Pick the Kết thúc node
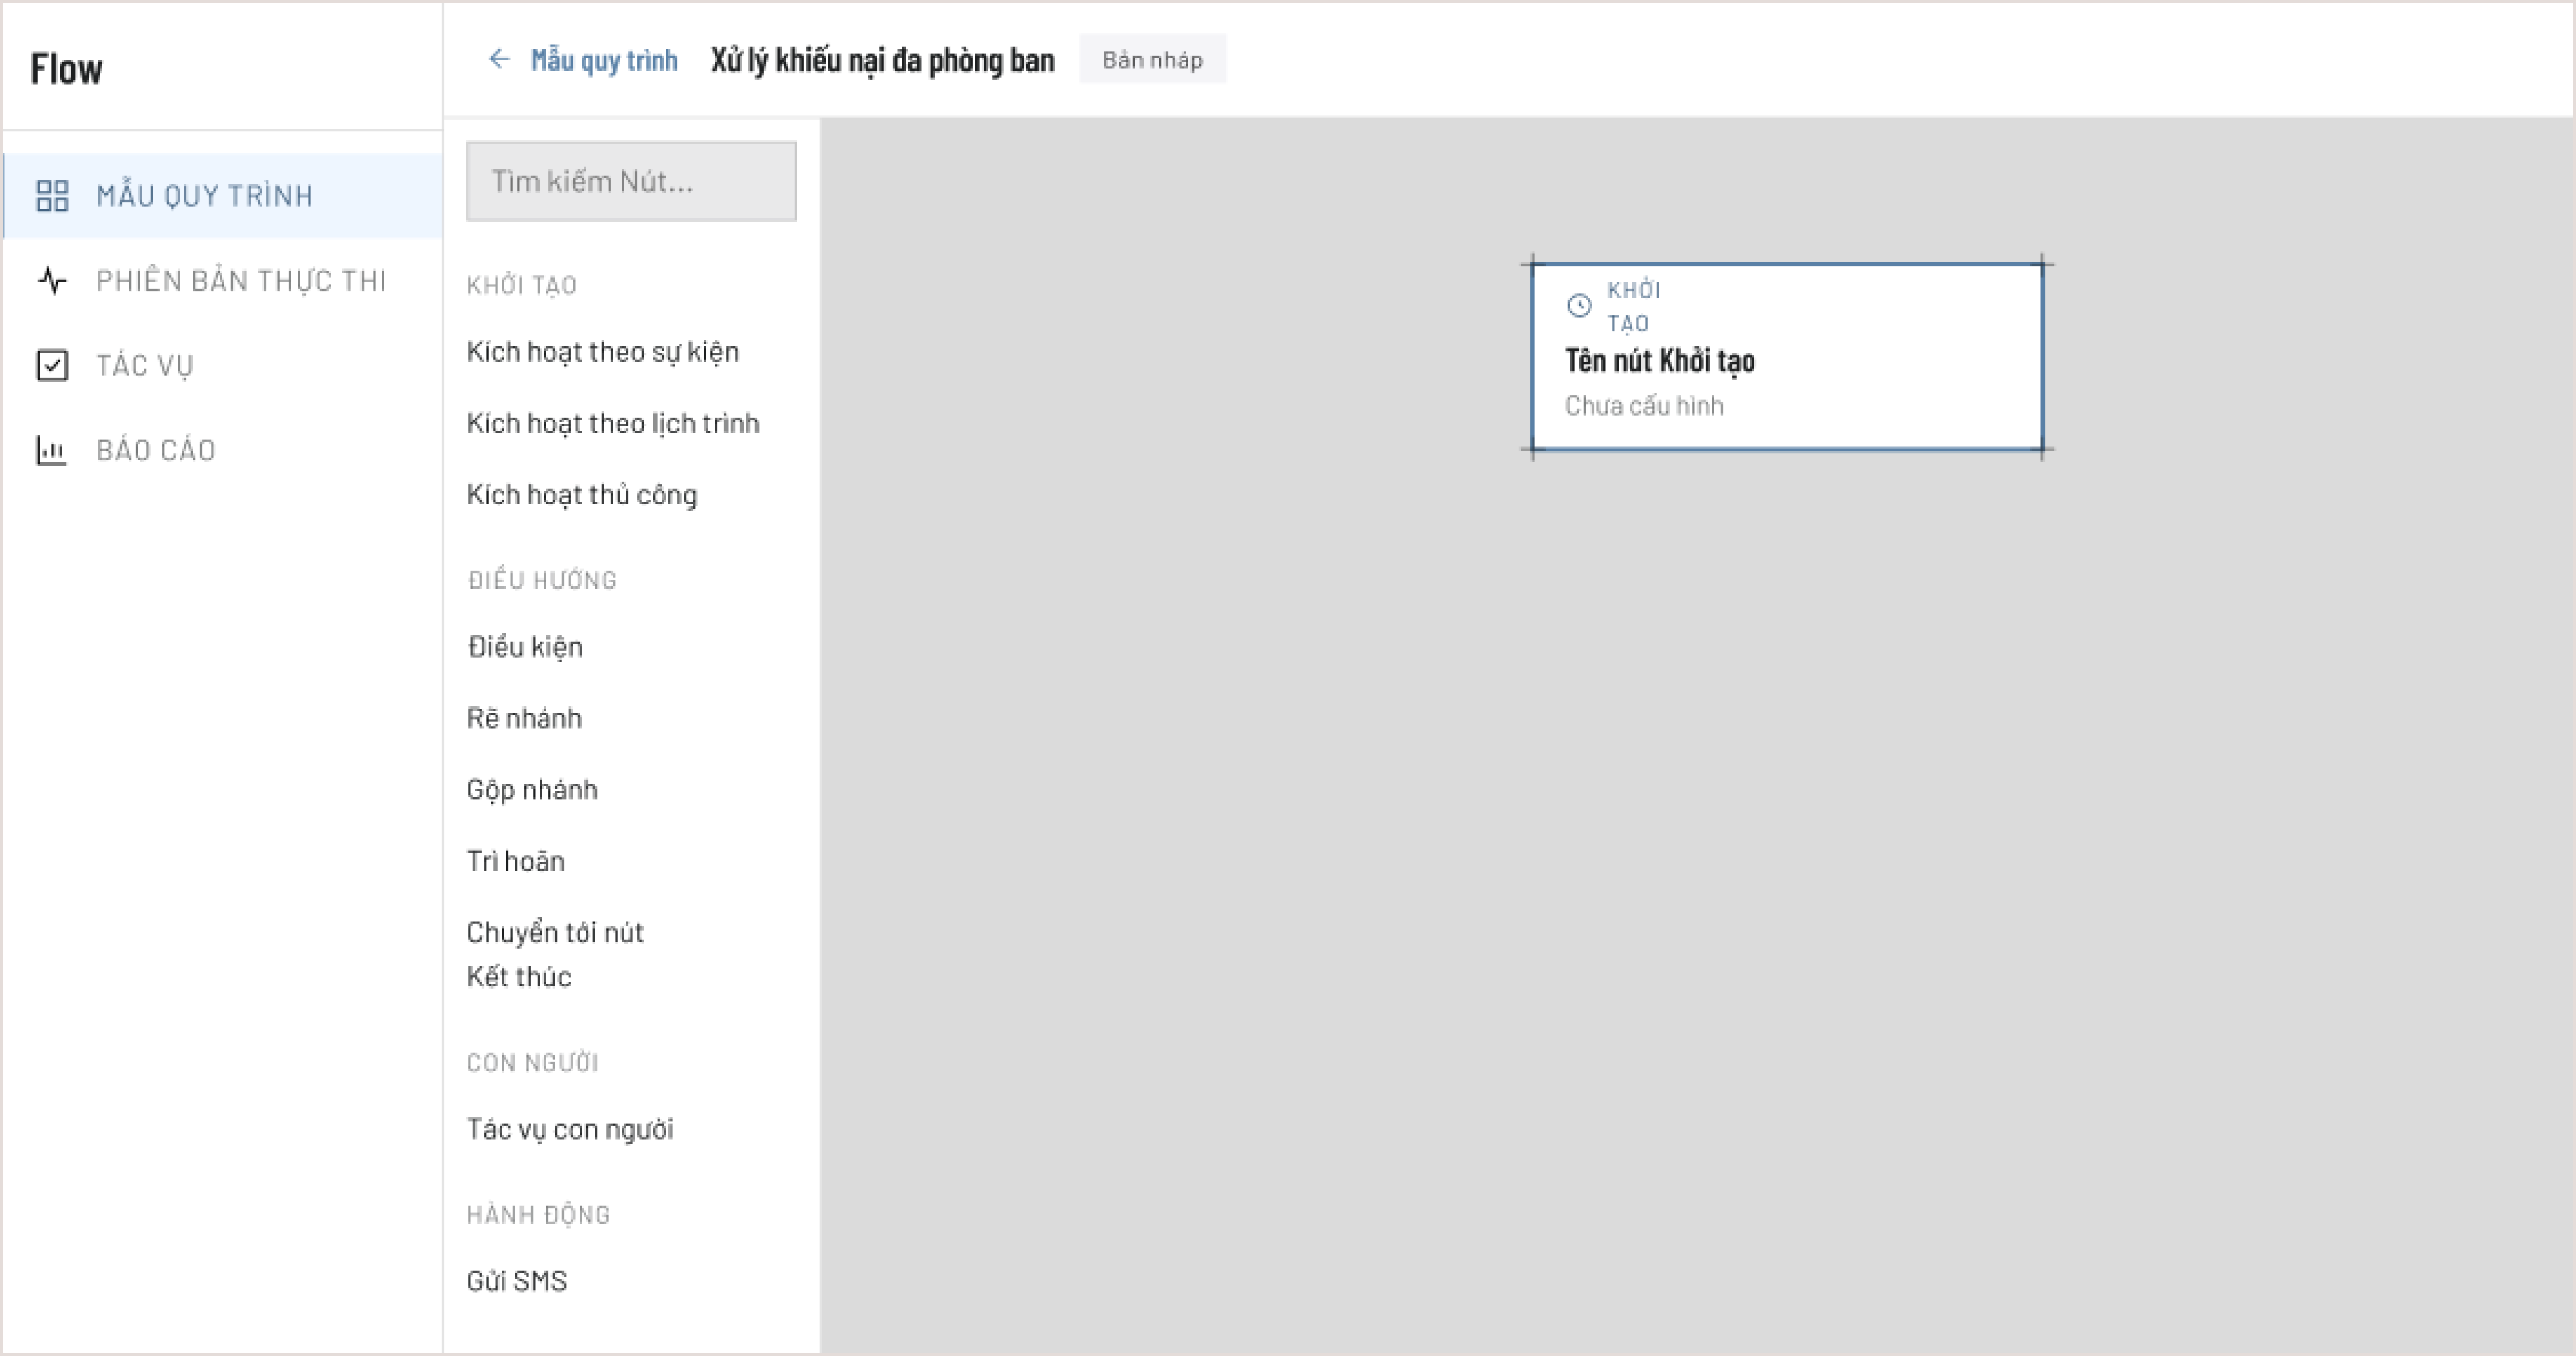Viewport: 2576px width, 1356px height. click(519, 976)
